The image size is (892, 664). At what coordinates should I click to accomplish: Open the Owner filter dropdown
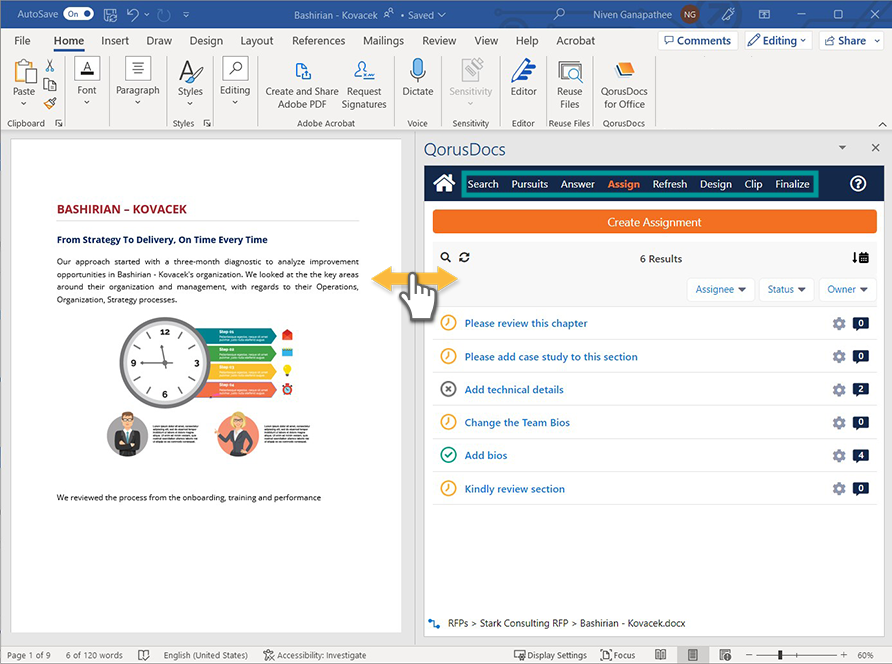pos(847,289)
